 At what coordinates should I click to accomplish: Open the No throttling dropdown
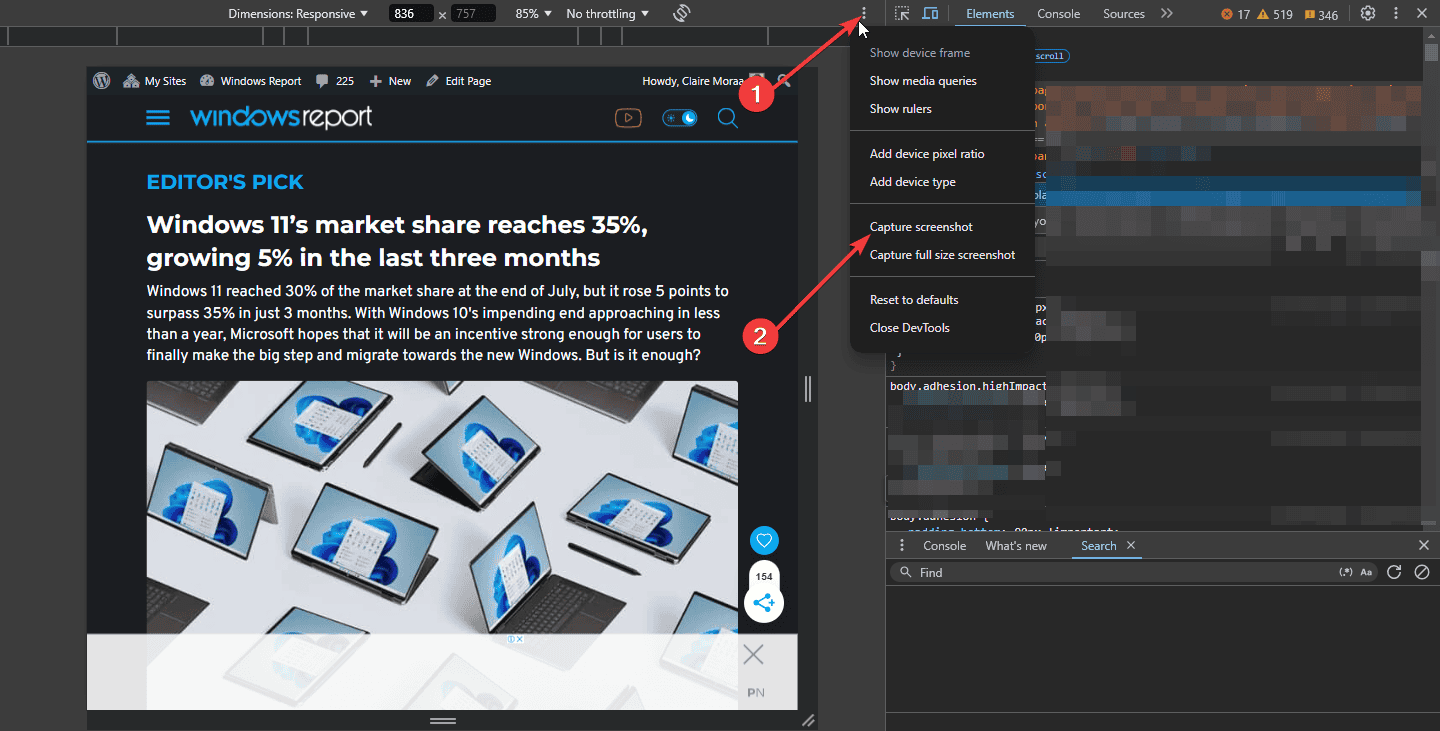coord(607,14)
